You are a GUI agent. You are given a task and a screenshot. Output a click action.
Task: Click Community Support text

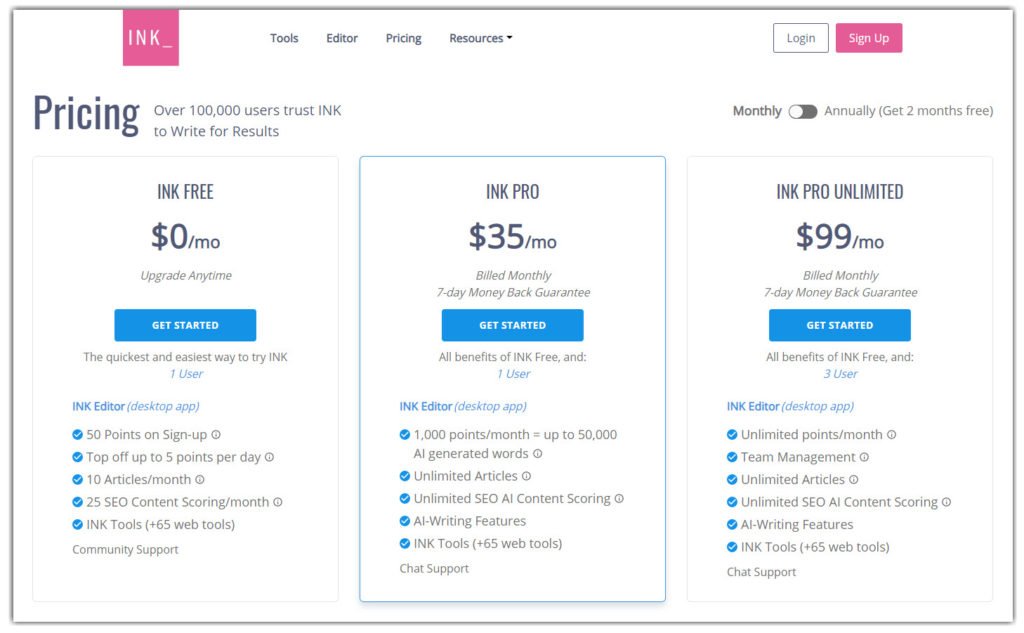125,549
